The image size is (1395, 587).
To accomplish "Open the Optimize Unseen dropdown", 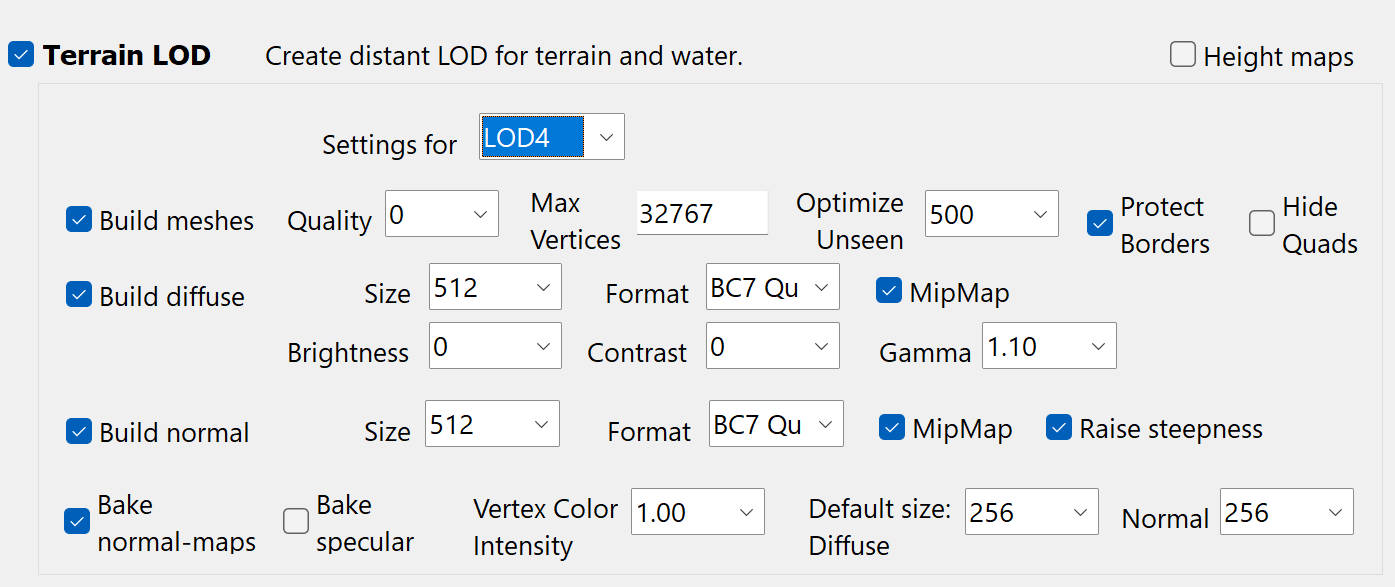I will tap(991, 214).
